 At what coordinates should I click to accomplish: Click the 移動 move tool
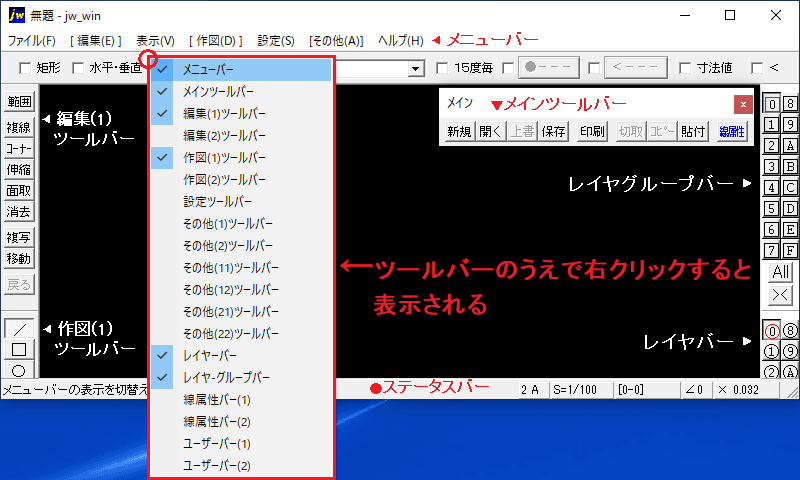coord(19,258)
